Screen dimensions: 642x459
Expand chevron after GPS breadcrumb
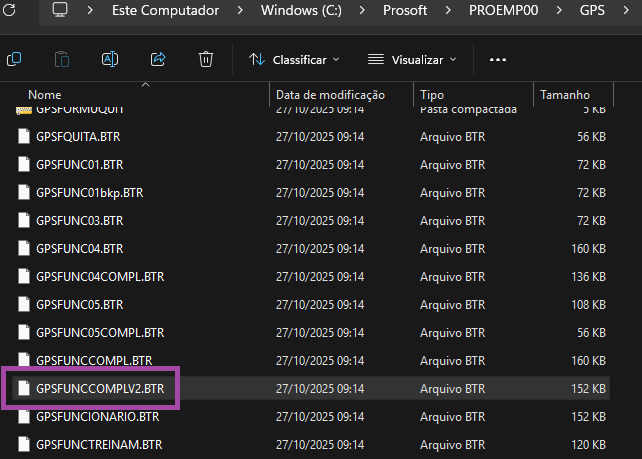tap(626, 10)
